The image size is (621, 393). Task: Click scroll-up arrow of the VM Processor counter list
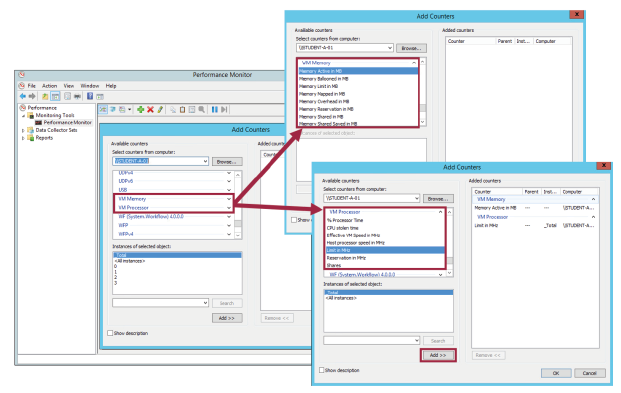click(449, 212)
